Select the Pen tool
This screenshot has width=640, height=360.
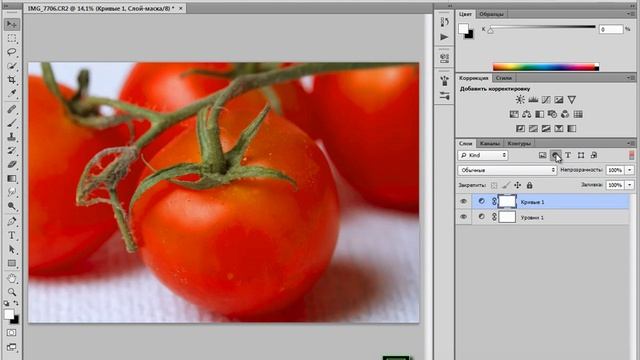[x=11, y=222]
